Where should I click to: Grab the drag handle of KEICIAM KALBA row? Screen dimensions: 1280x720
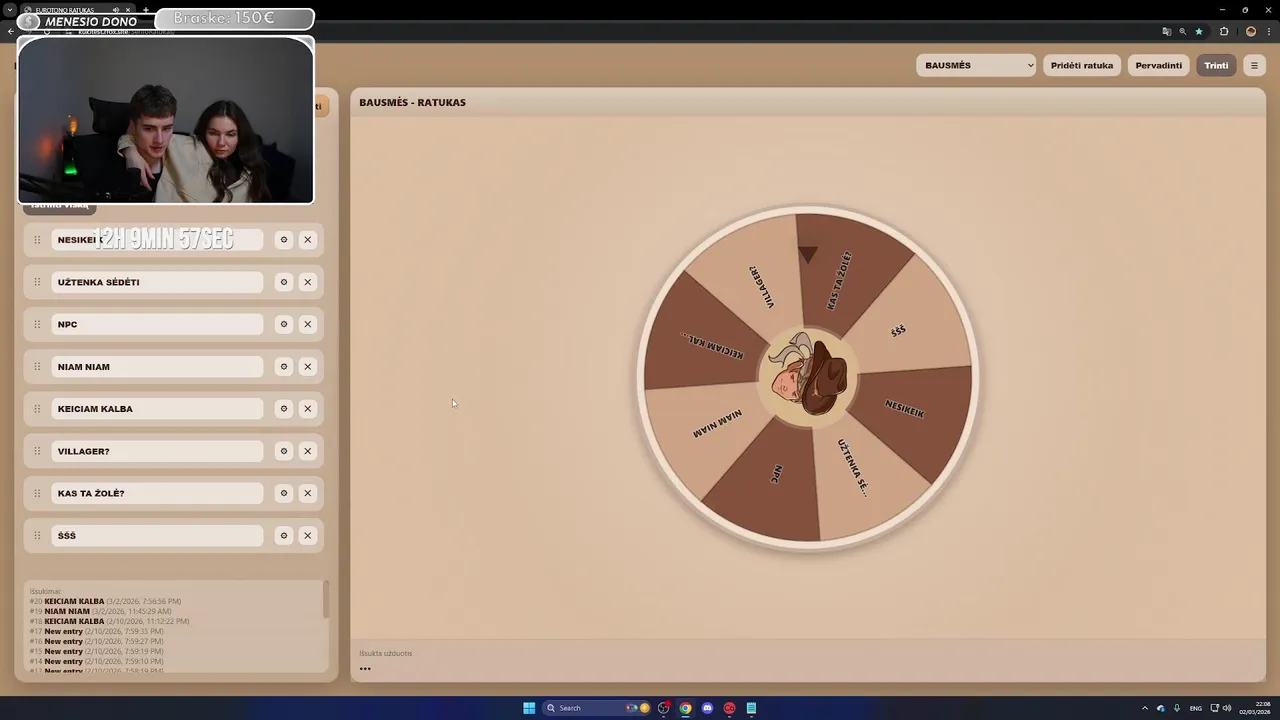(x=37, y=409)
